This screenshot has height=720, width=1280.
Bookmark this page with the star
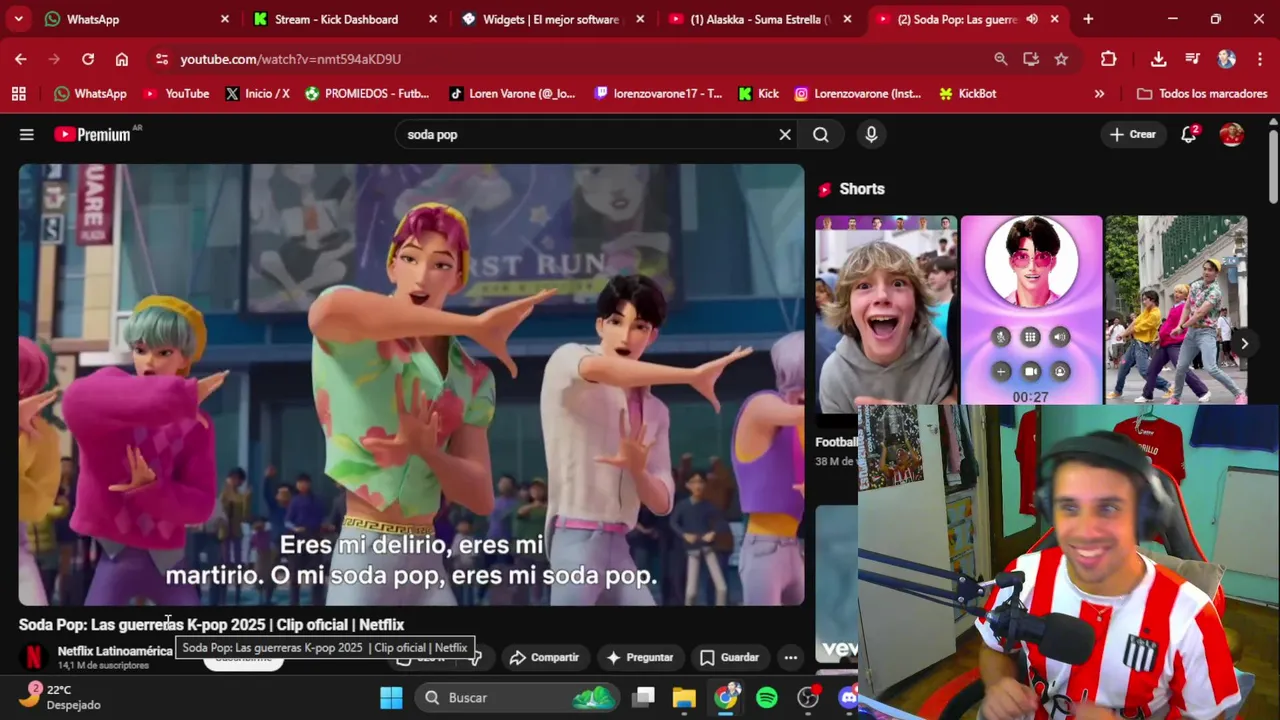point(1061,59)
